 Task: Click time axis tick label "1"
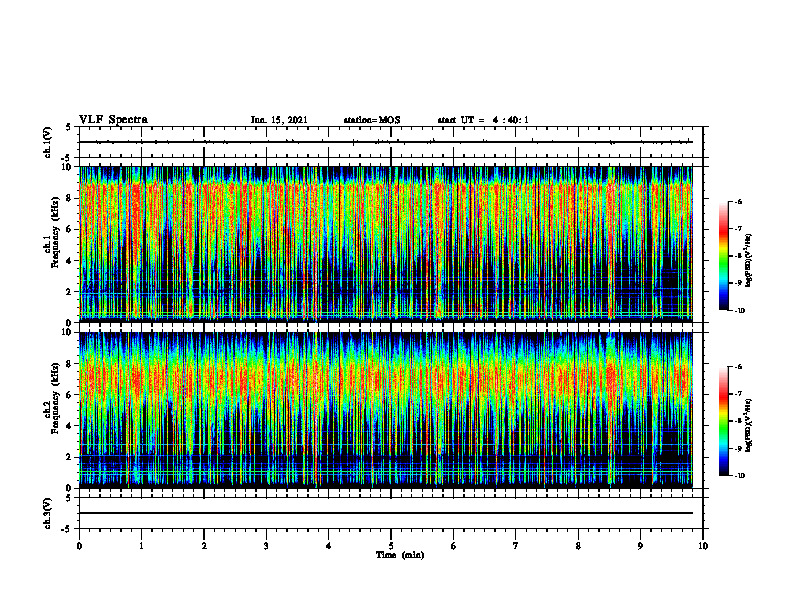(x=141, y=546)
